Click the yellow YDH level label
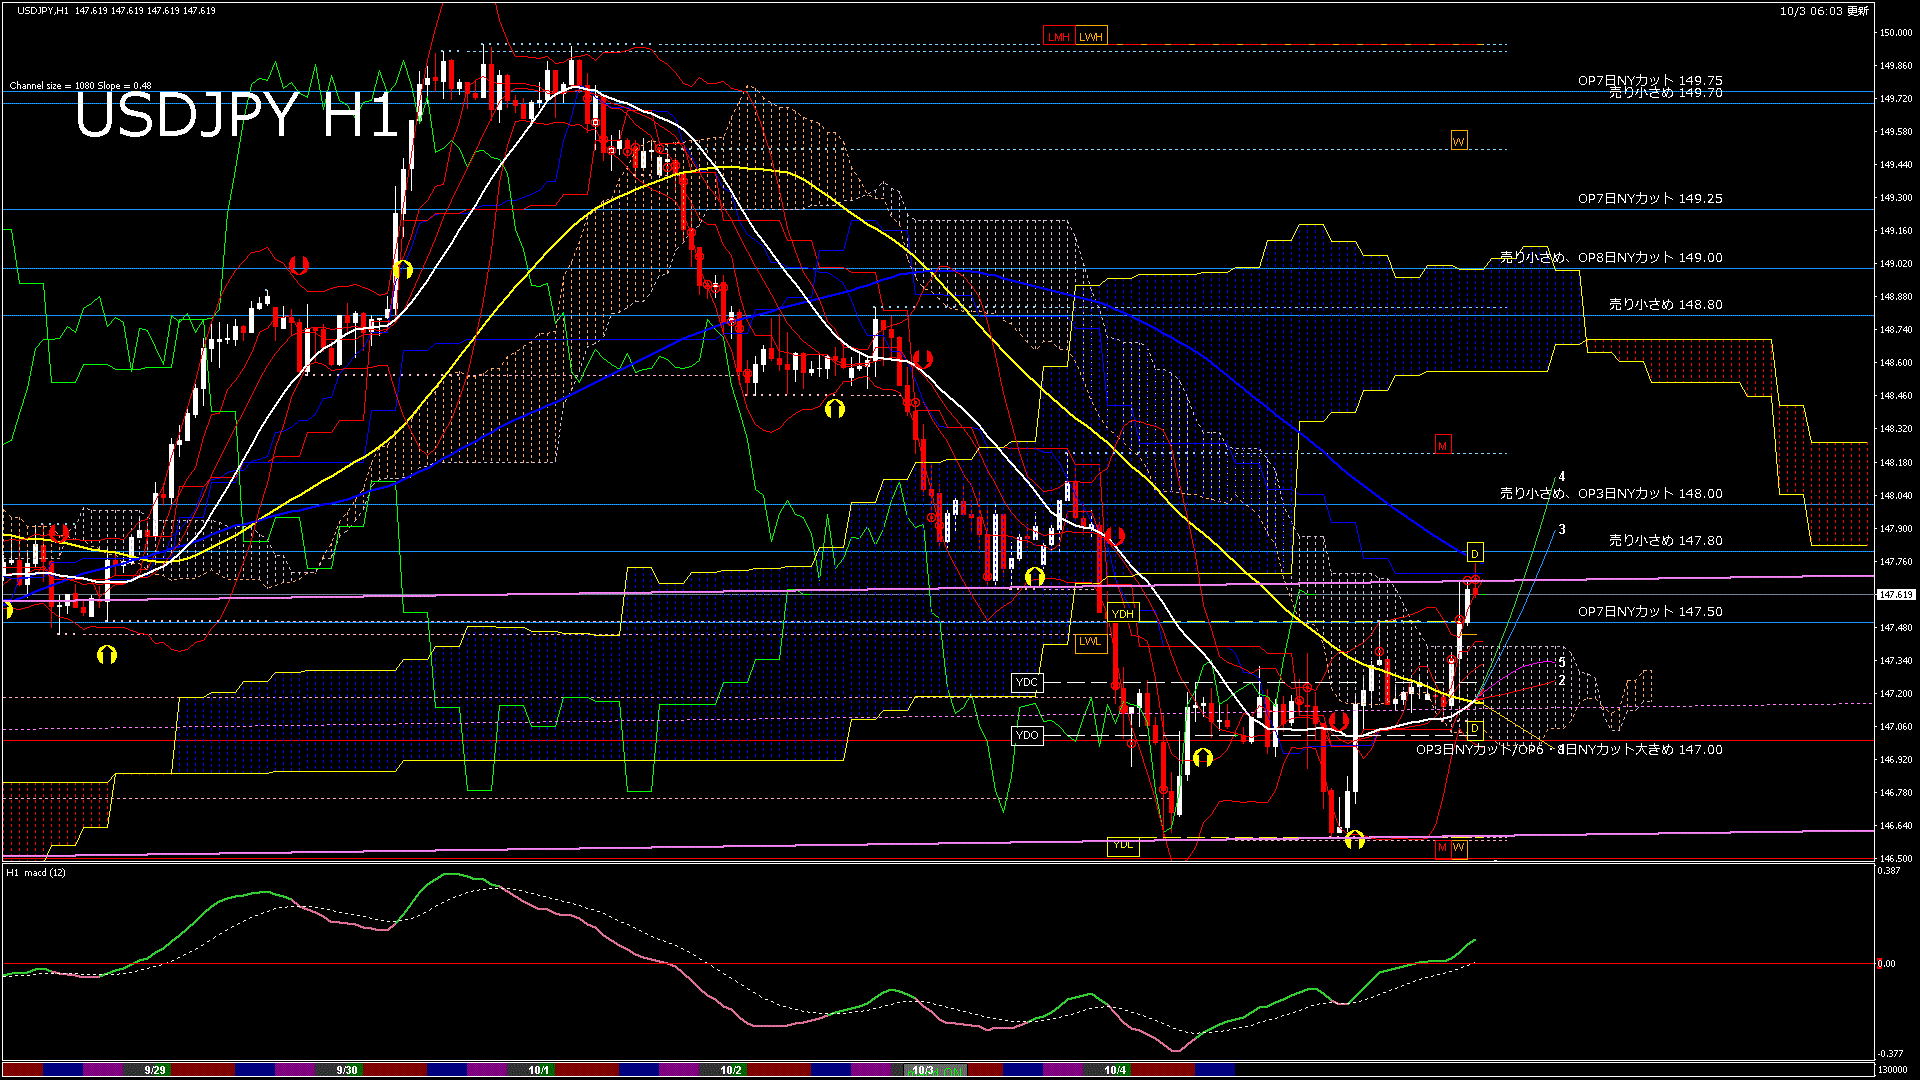The width and height of the screenshot is (1920, 1080). (x=1122, y=614)
